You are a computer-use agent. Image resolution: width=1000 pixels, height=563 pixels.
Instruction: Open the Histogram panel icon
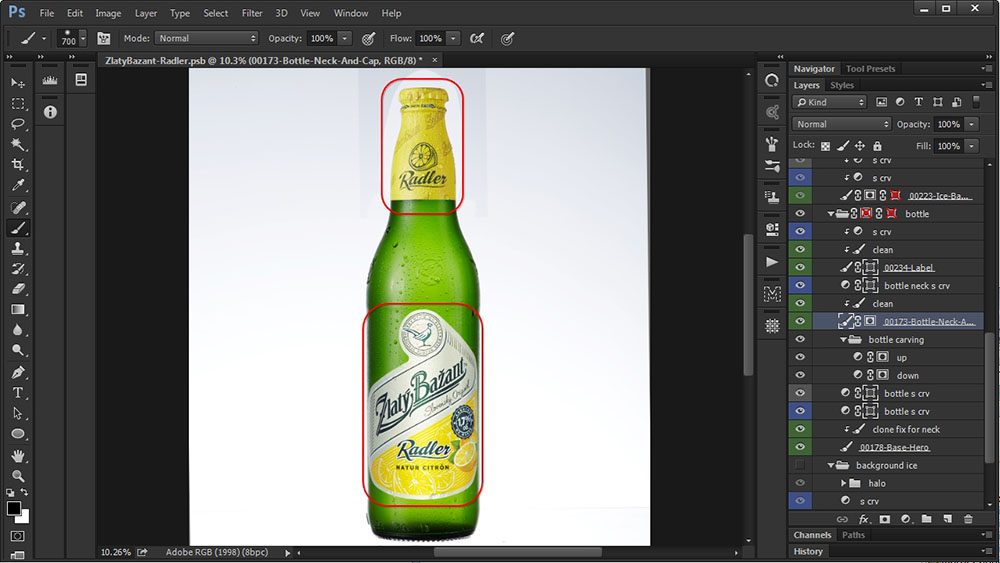click(x=50, y=80)
